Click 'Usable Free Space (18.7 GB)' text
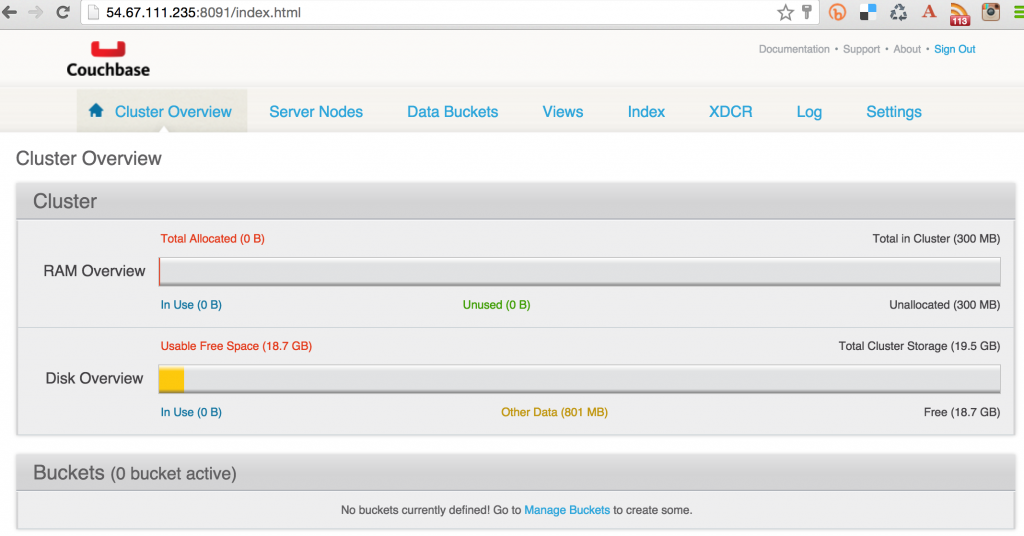1024x536 pixels. tap(236, 346)
